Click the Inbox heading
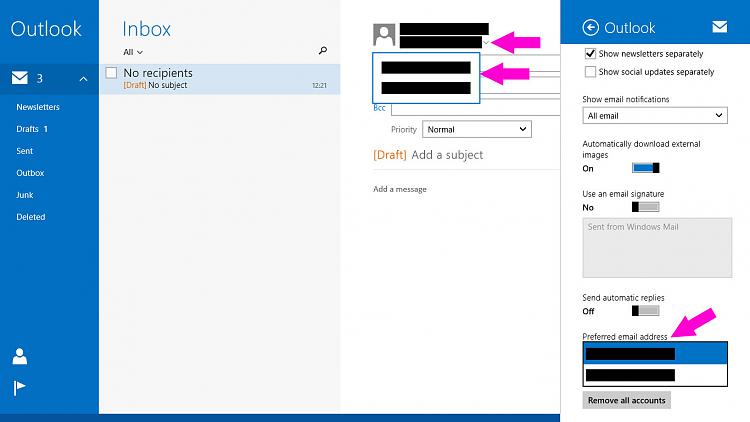Viewport: 750px width, 422px height. pyautogui.click(x=146, y=29)
